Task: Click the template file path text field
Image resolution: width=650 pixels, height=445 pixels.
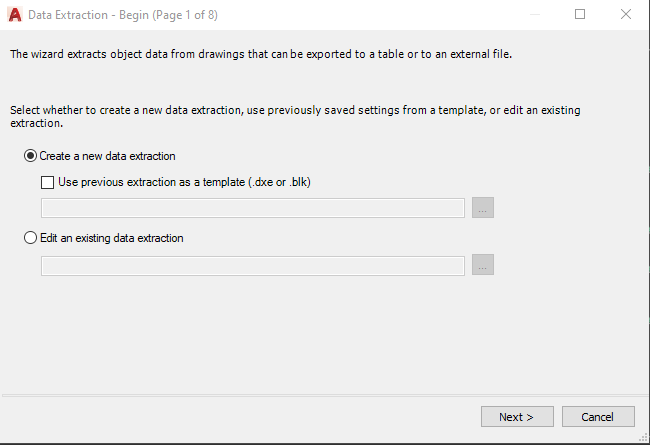Action: 253,208
